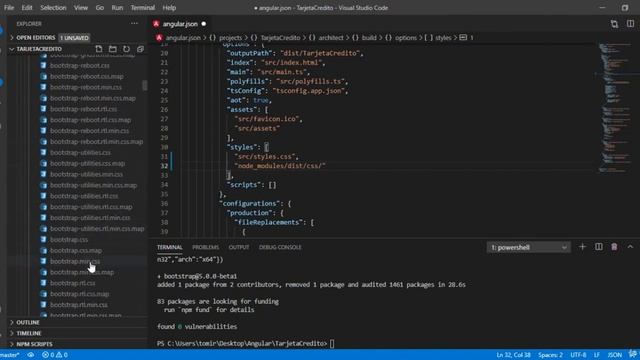Change indentation via Spaces: 2
This screenshot has width=640, height=360.
click(x=550, y=355)
